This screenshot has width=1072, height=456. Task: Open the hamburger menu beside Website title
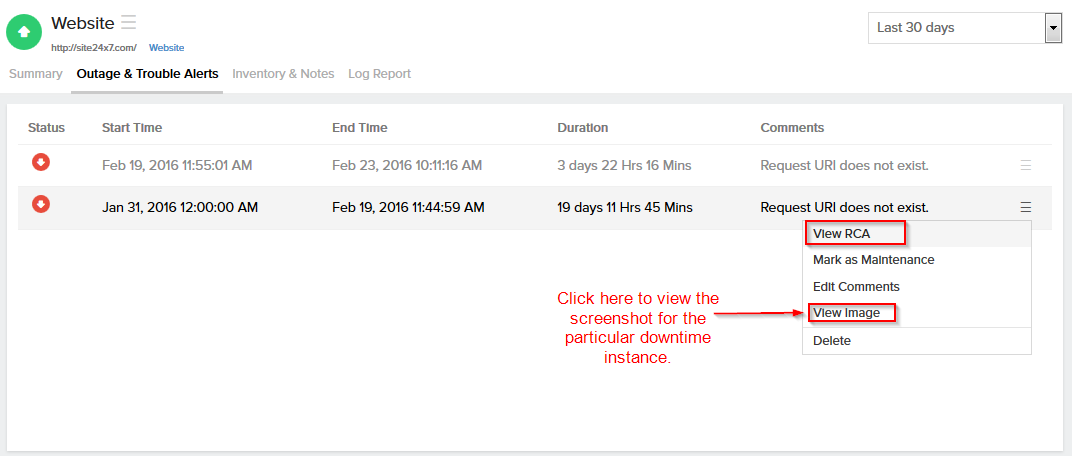[x=129, y=22]
